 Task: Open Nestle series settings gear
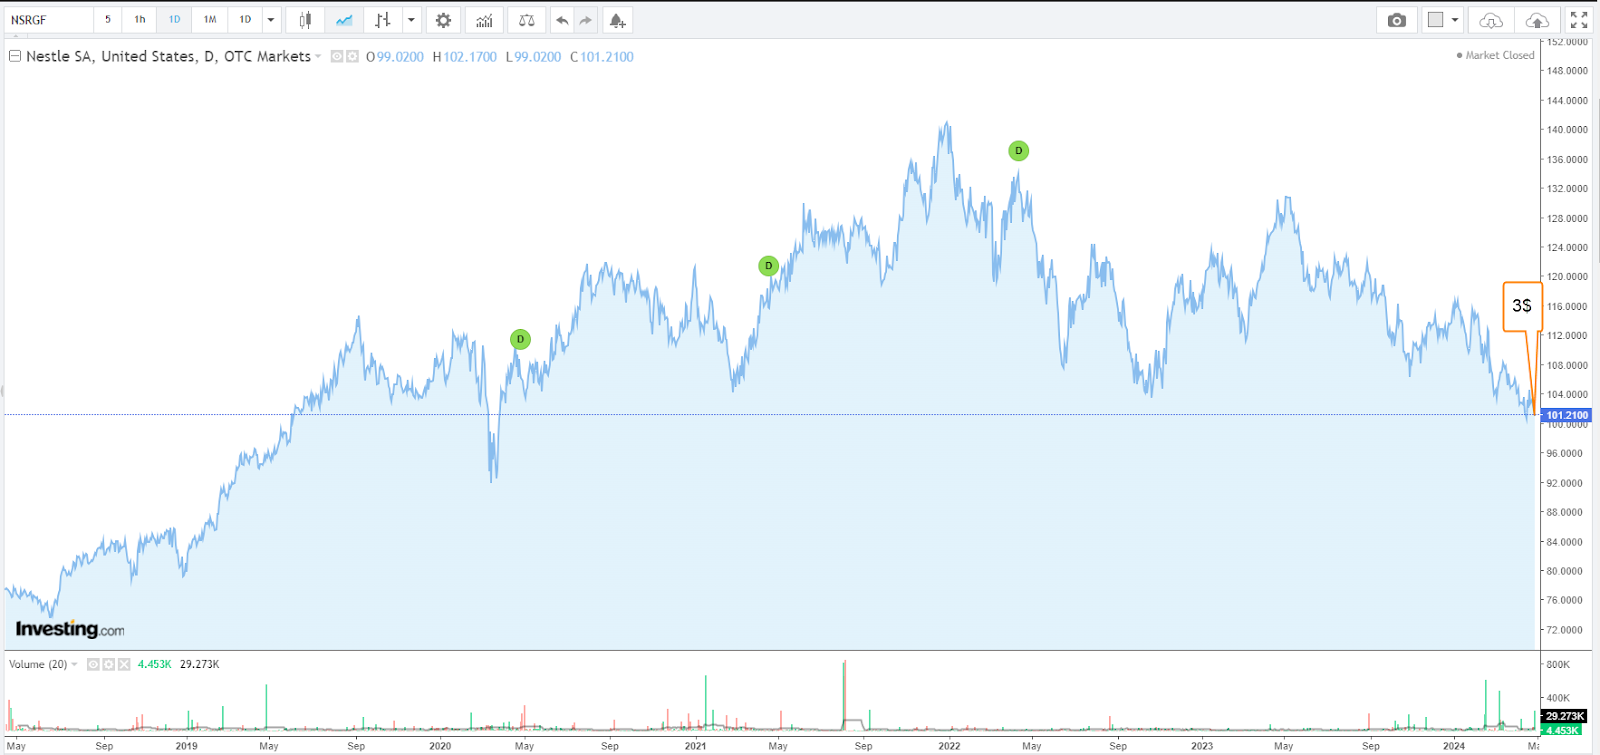(352, 57)
